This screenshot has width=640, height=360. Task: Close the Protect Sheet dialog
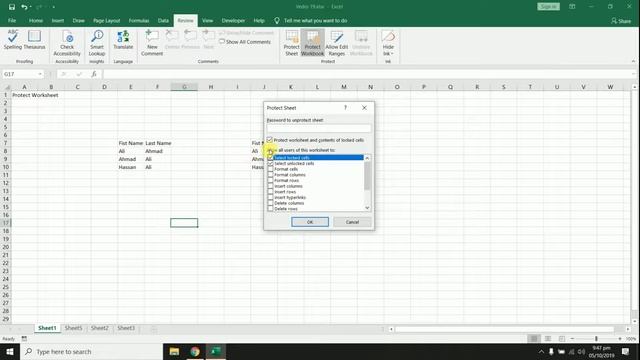coord(364,108)
